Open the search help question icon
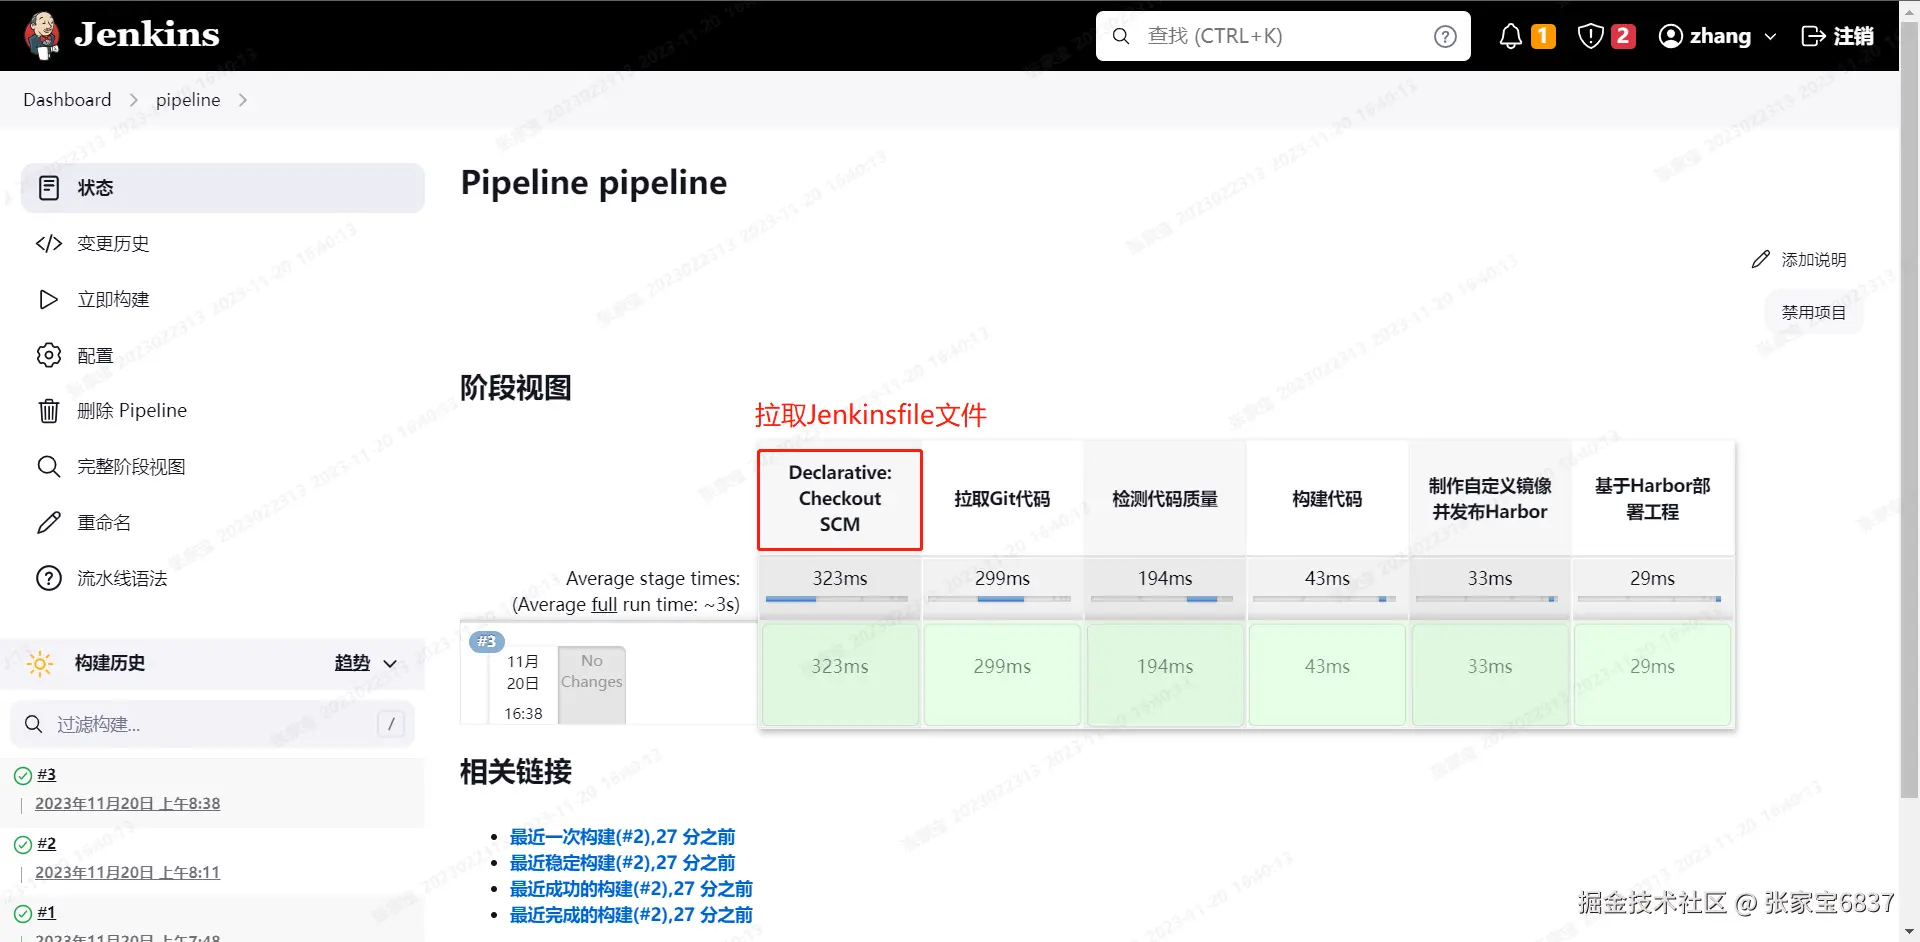The image size is (1920, 942). pyautogui.click(x=1445, y=36)
